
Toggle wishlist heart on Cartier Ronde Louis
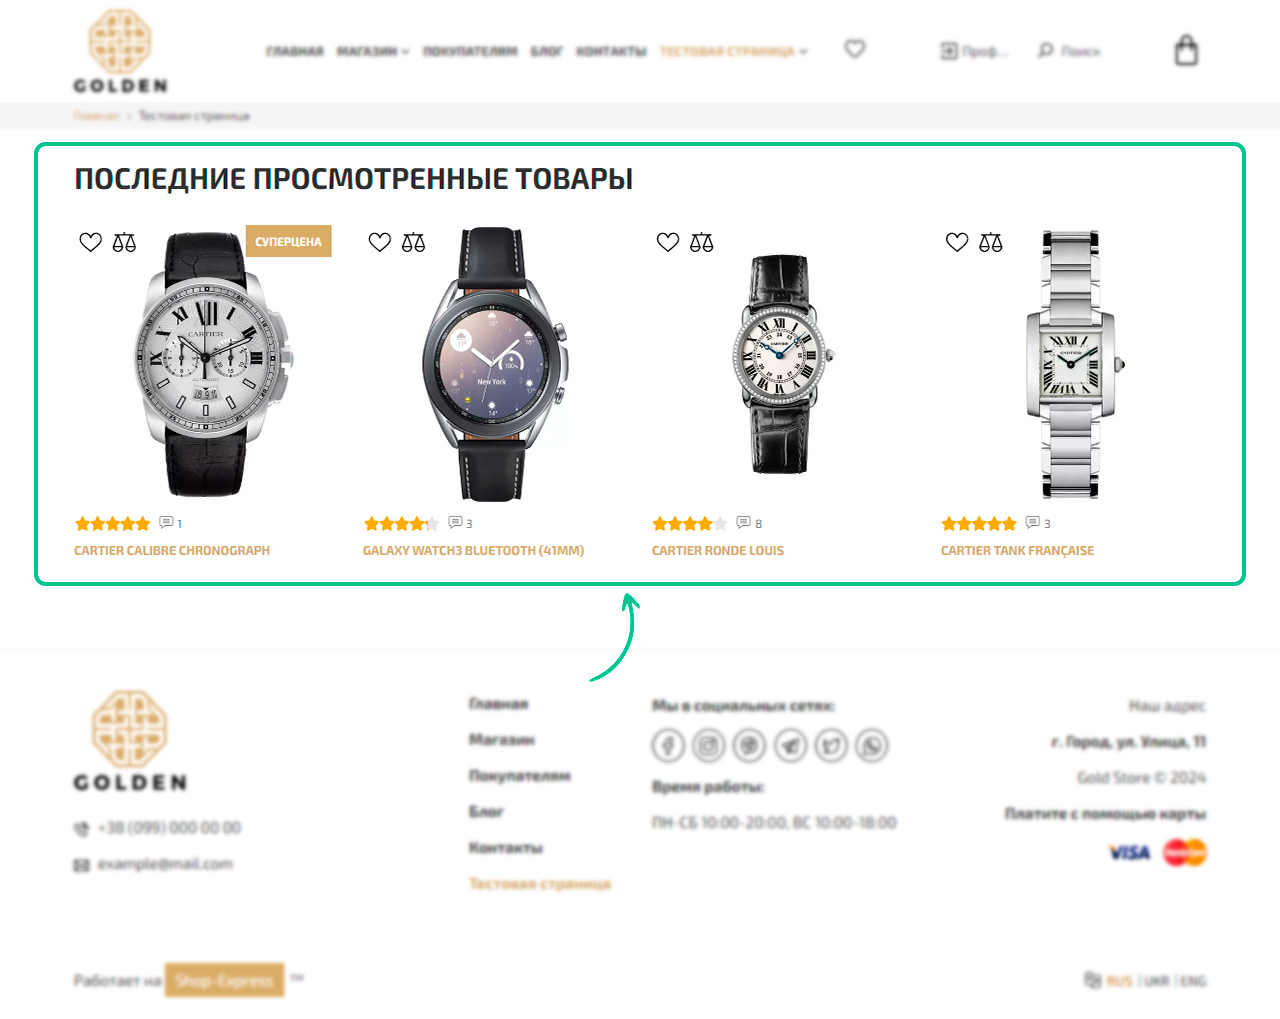(x=668, y=242)
